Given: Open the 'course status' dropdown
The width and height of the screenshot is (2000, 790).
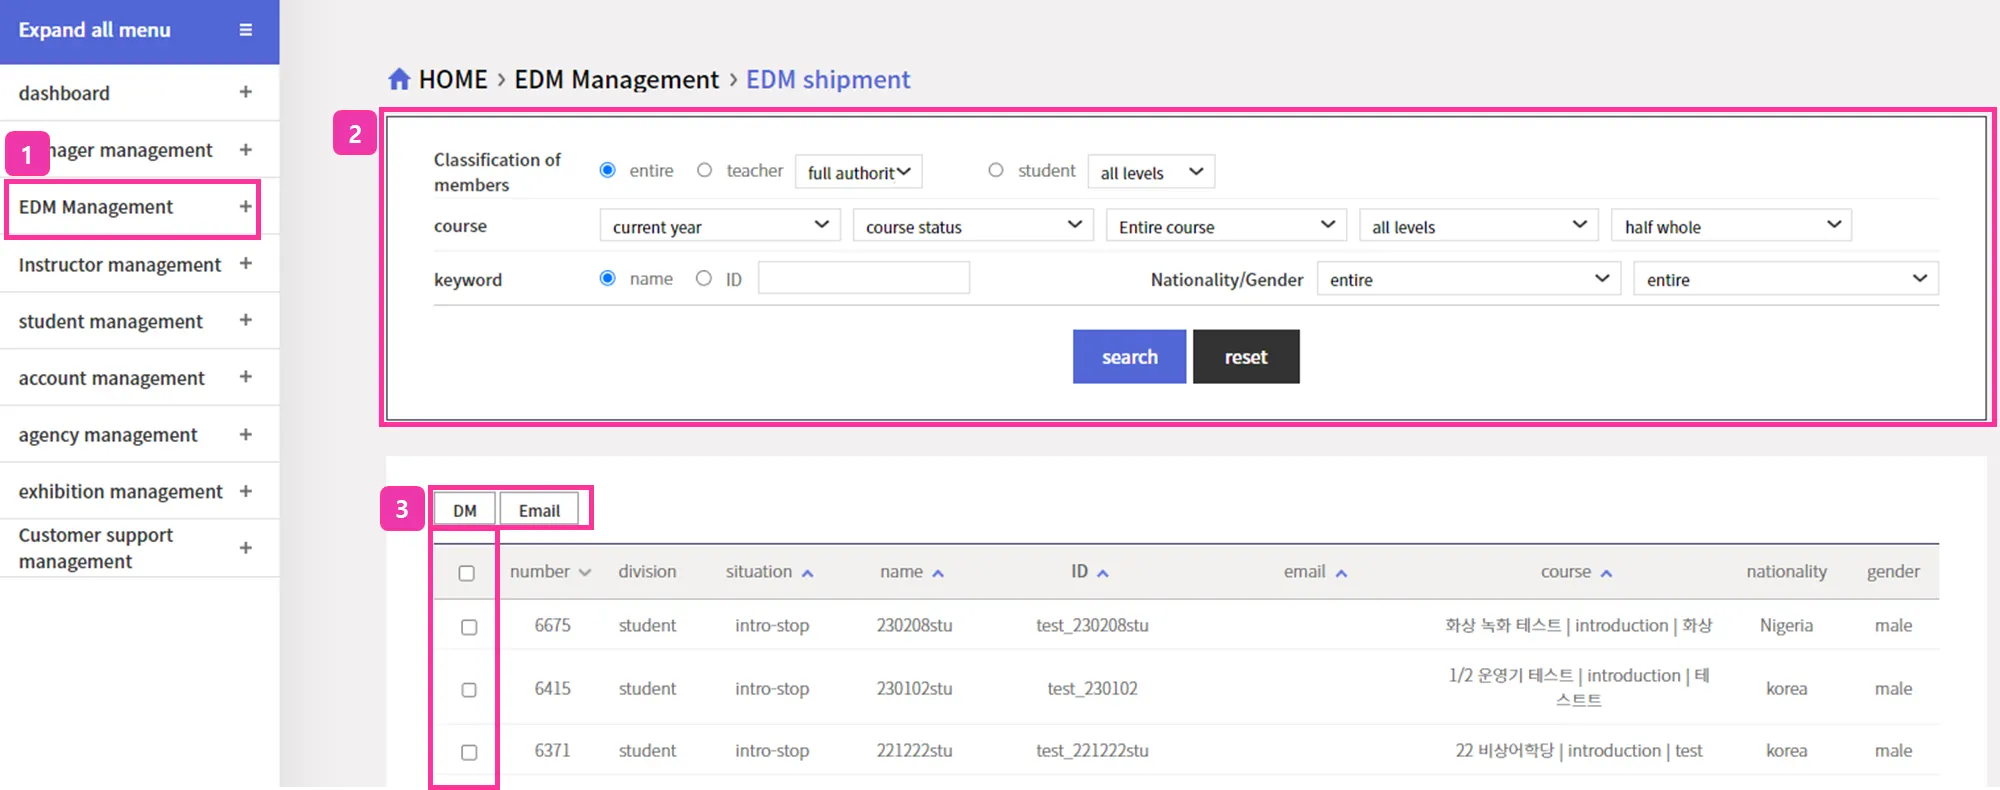Looking at the screenshot, I should click(973, 226).
